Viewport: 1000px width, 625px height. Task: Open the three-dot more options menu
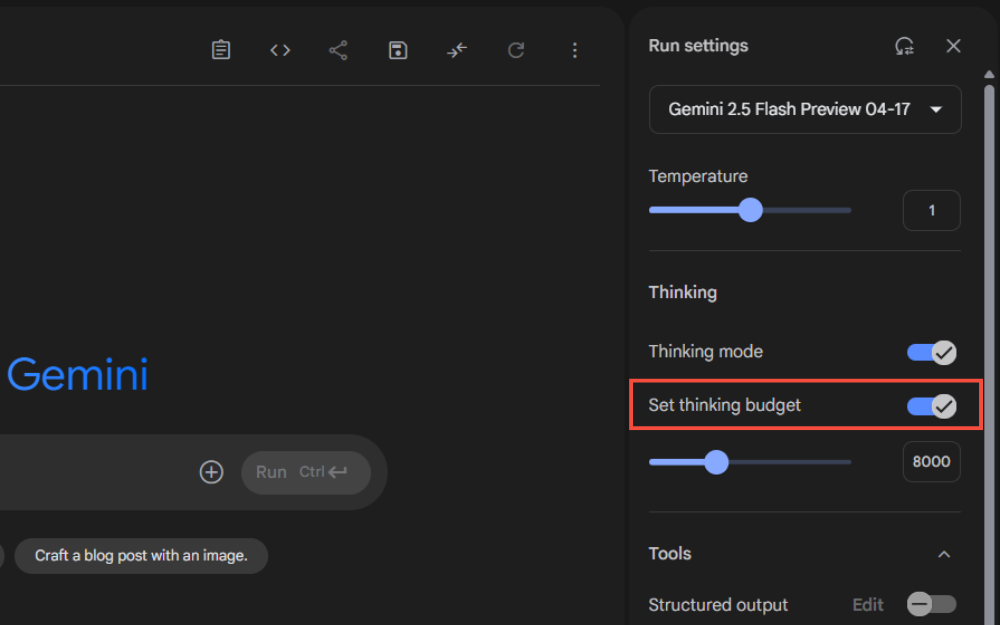(x=575, y=50)
